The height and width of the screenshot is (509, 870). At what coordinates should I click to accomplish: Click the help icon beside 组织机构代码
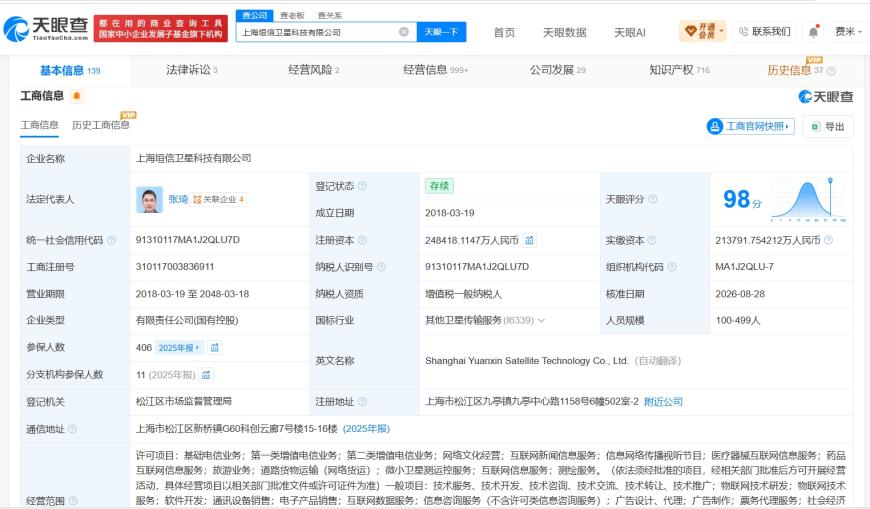[672, 267]
